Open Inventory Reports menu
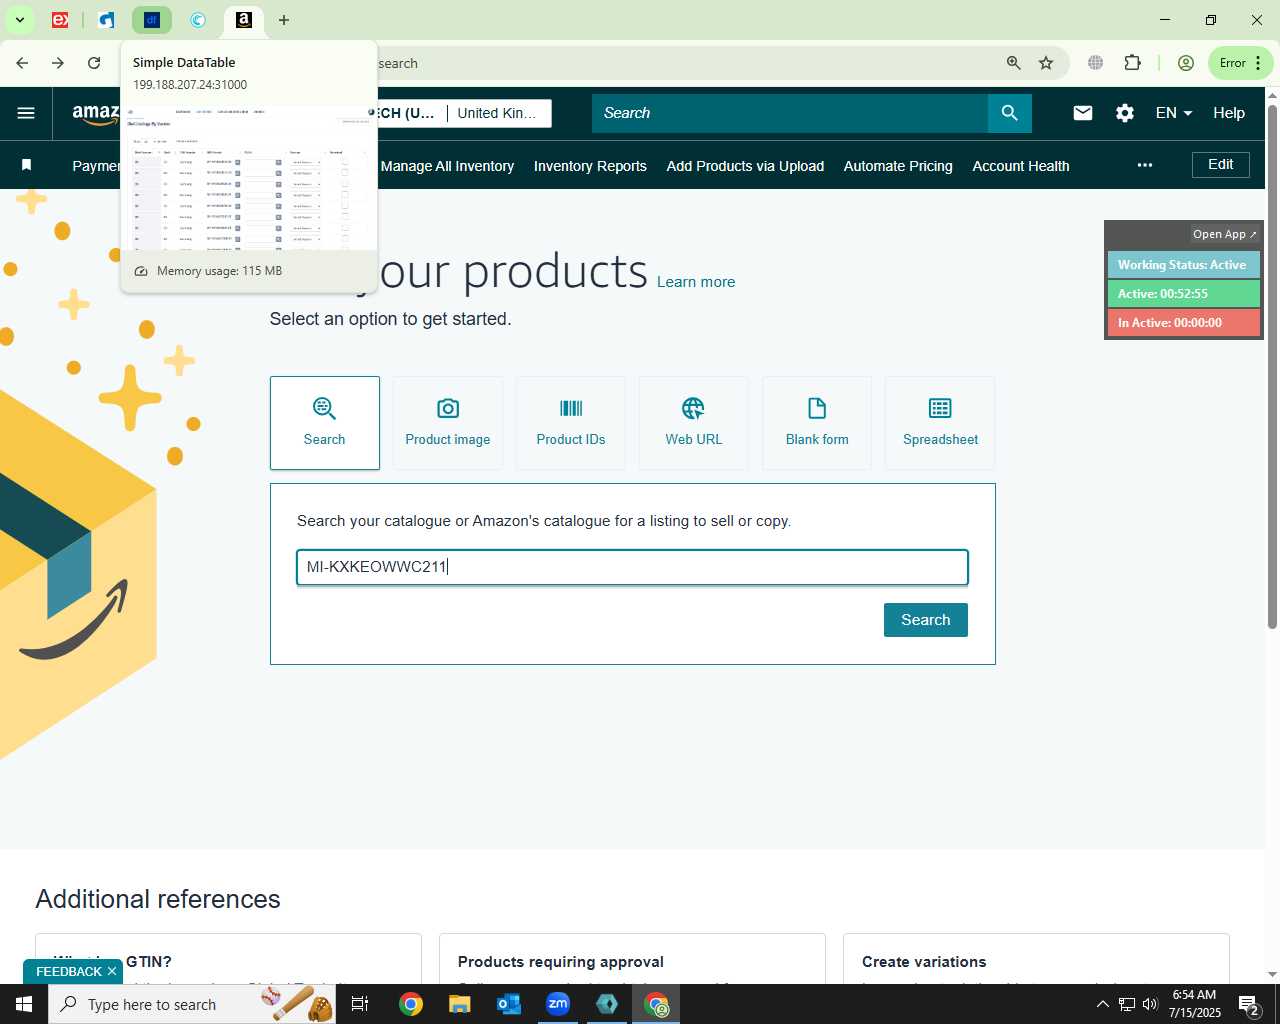This screenshot has width=1280, height=1024. (590, 166)
